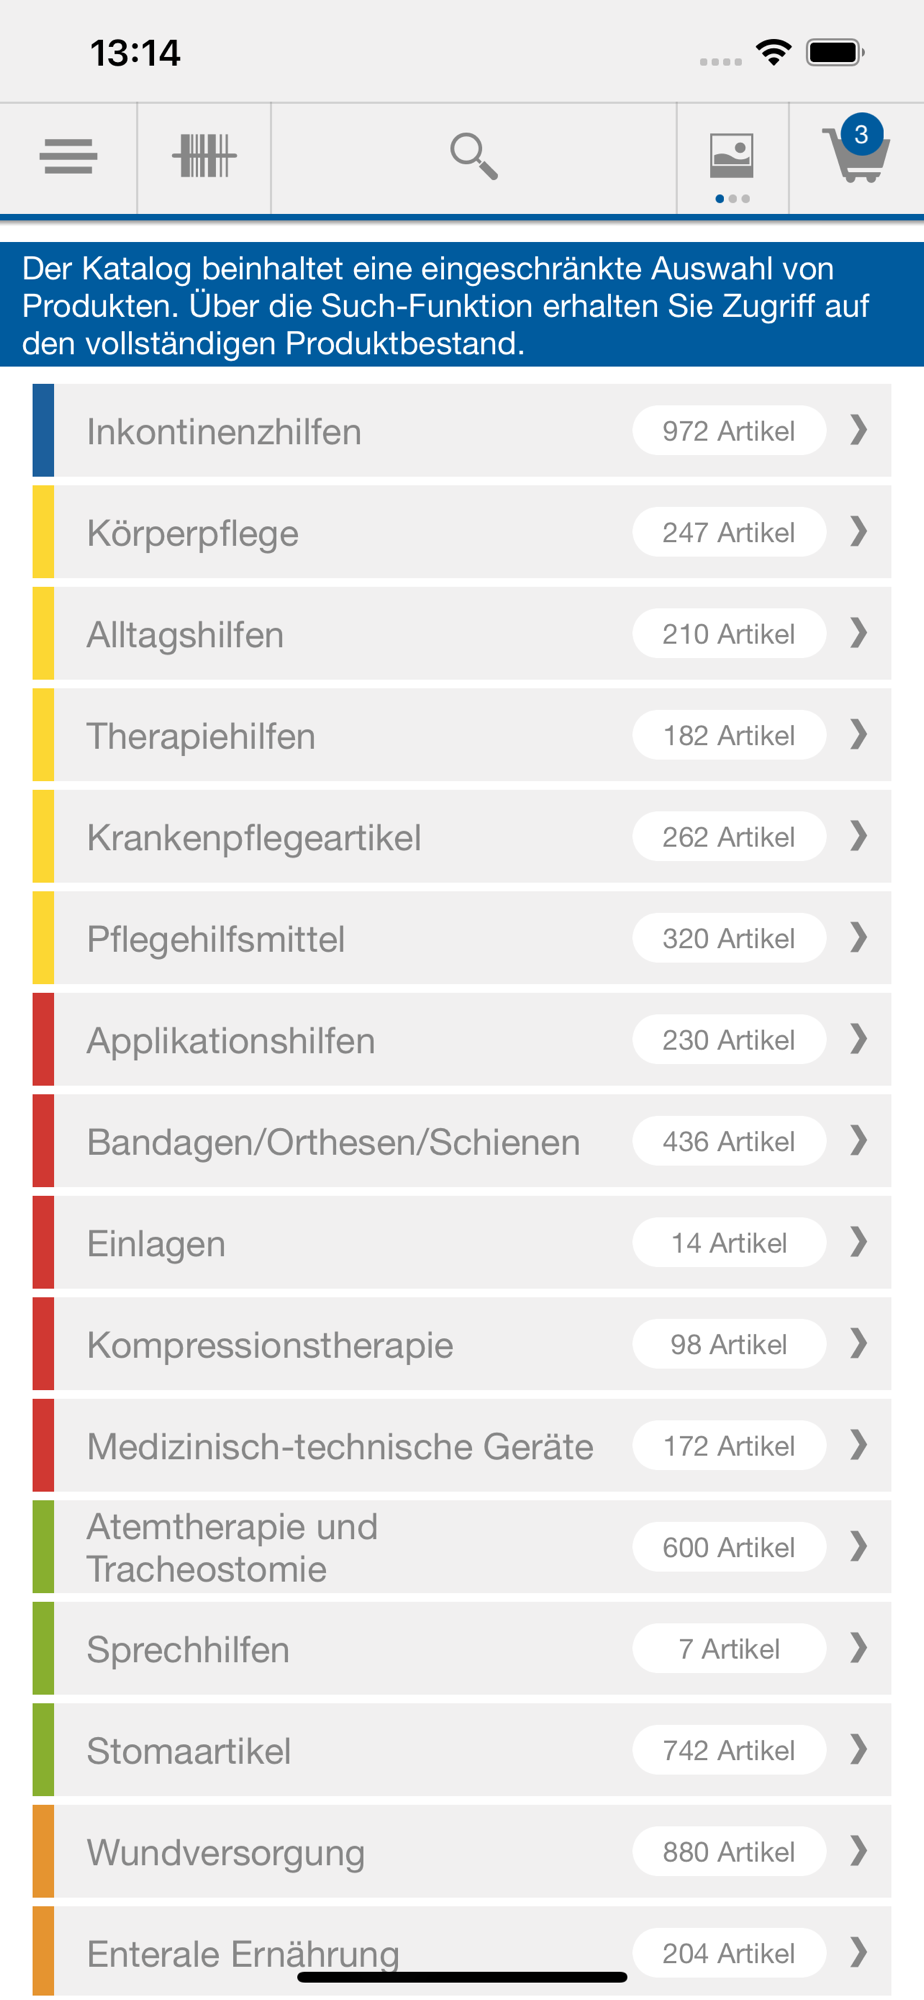This screenshot has width=924, height=2000.
Task: Open search with the magnifier icon
Action: pyautogui.click(x=474, y=156)
